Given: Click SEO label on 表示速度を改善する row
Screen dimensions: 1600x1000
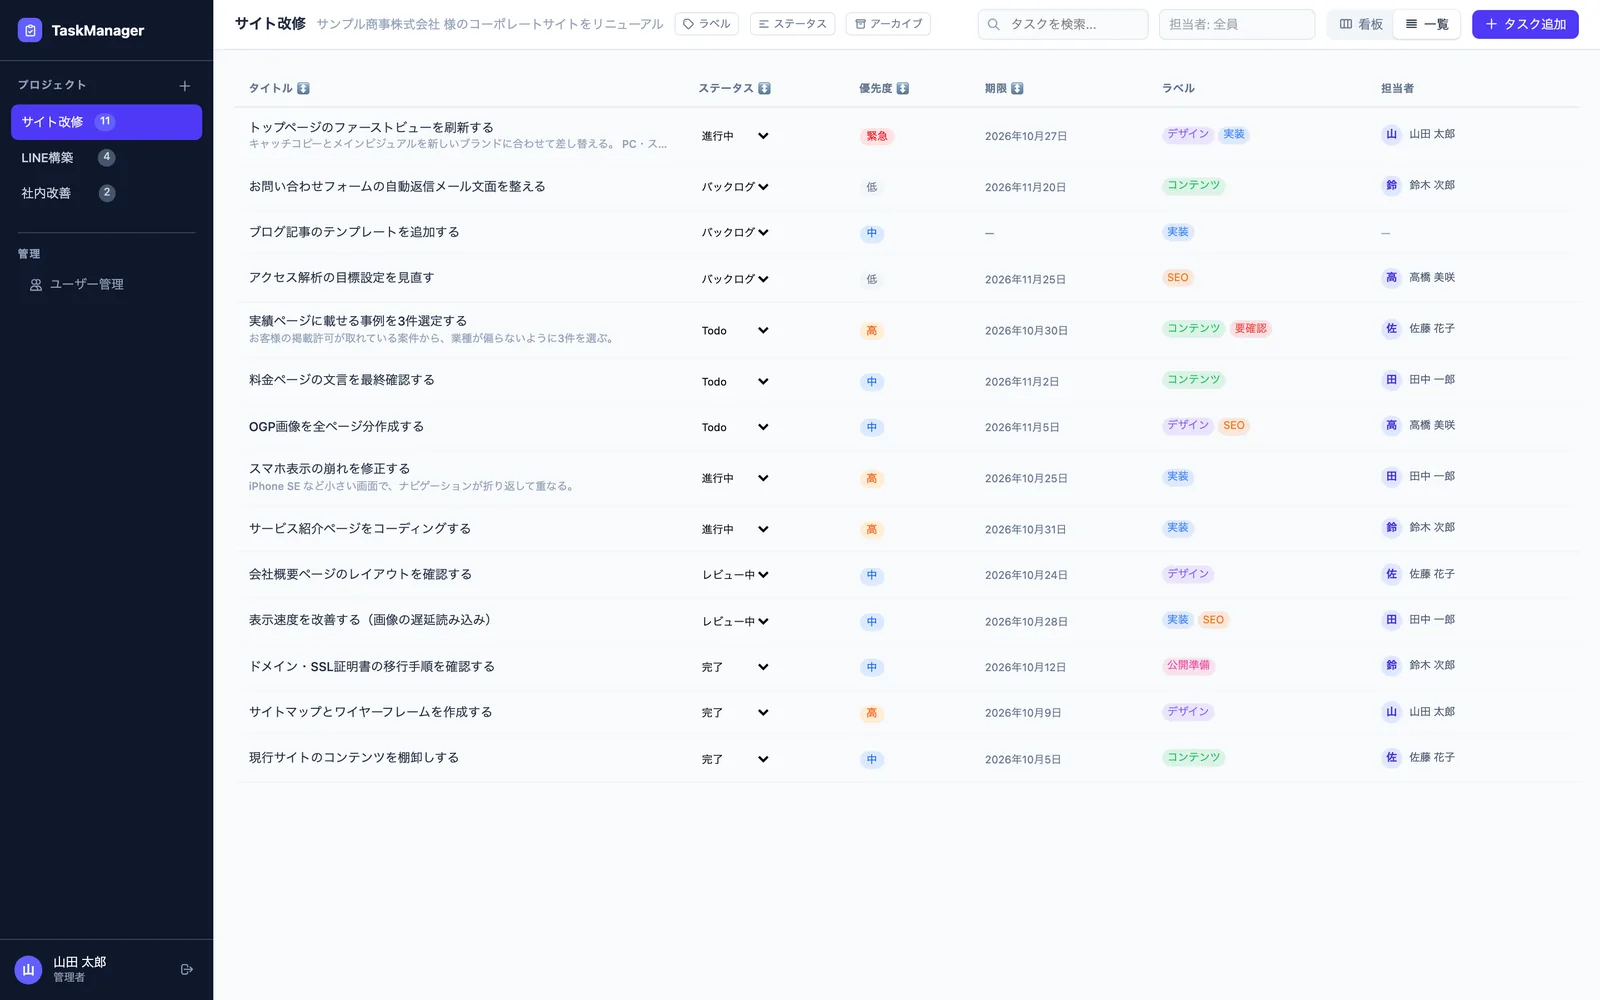Looking at the screenshot, I should (x=1213, y=620).
